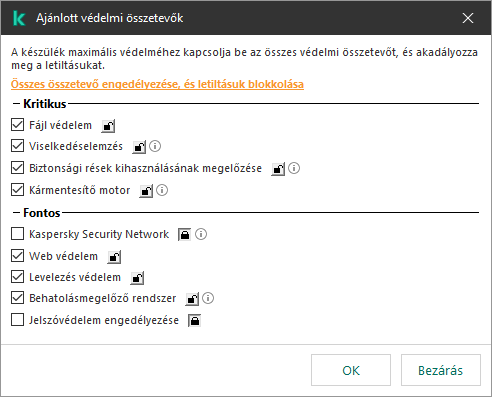
Task: Show info for Kármentesítő motor
Action: point(162,190)
